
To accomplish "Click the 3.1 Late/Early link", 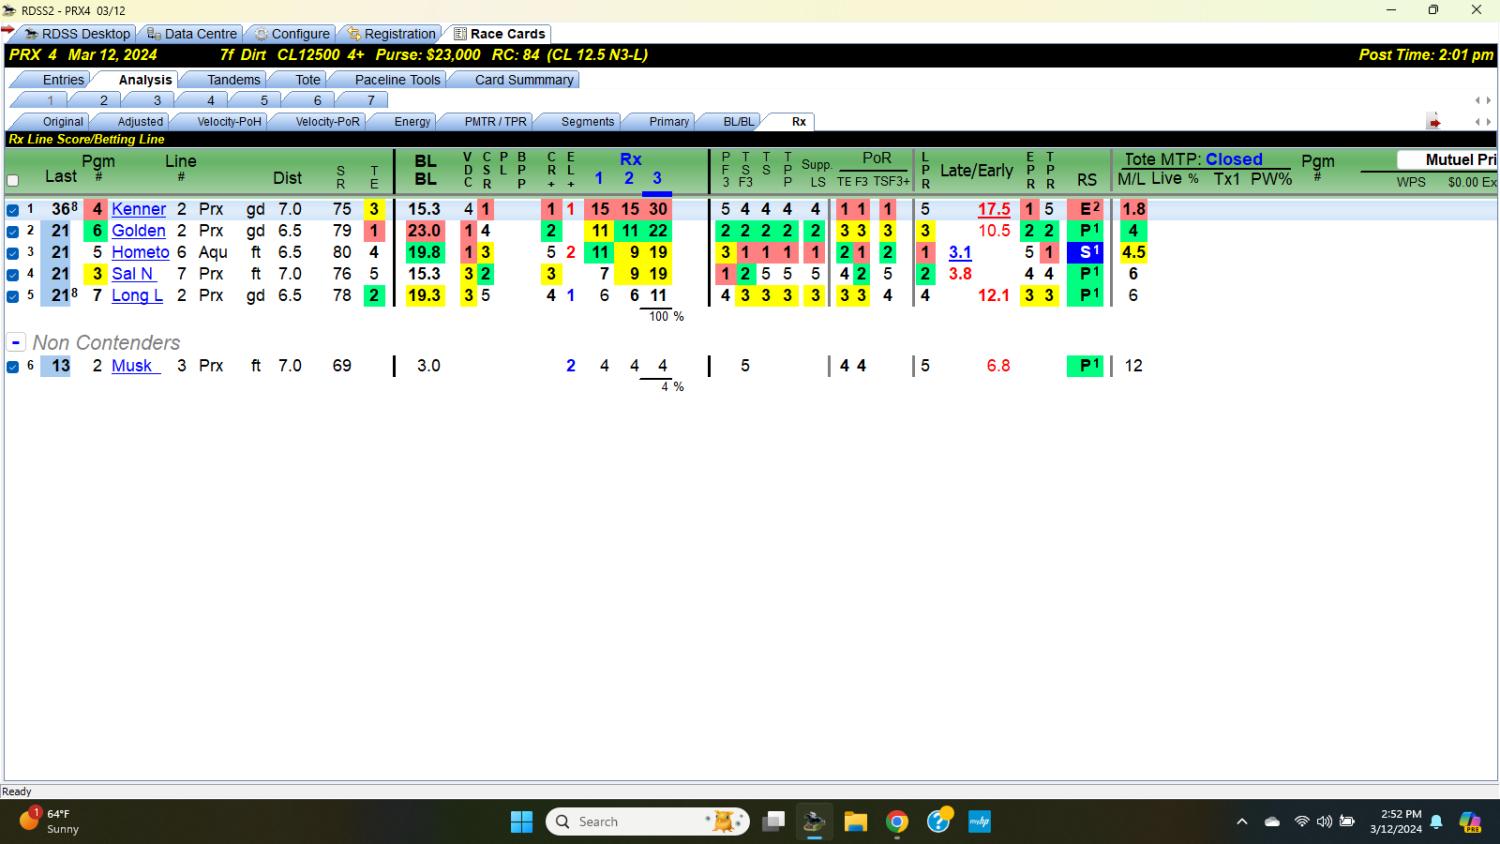I will tap(960, 252).
